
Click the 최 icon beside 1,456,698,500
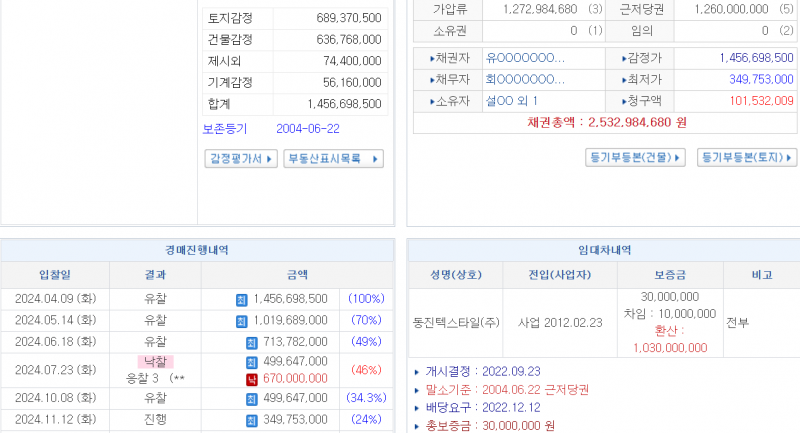(241, 299)
